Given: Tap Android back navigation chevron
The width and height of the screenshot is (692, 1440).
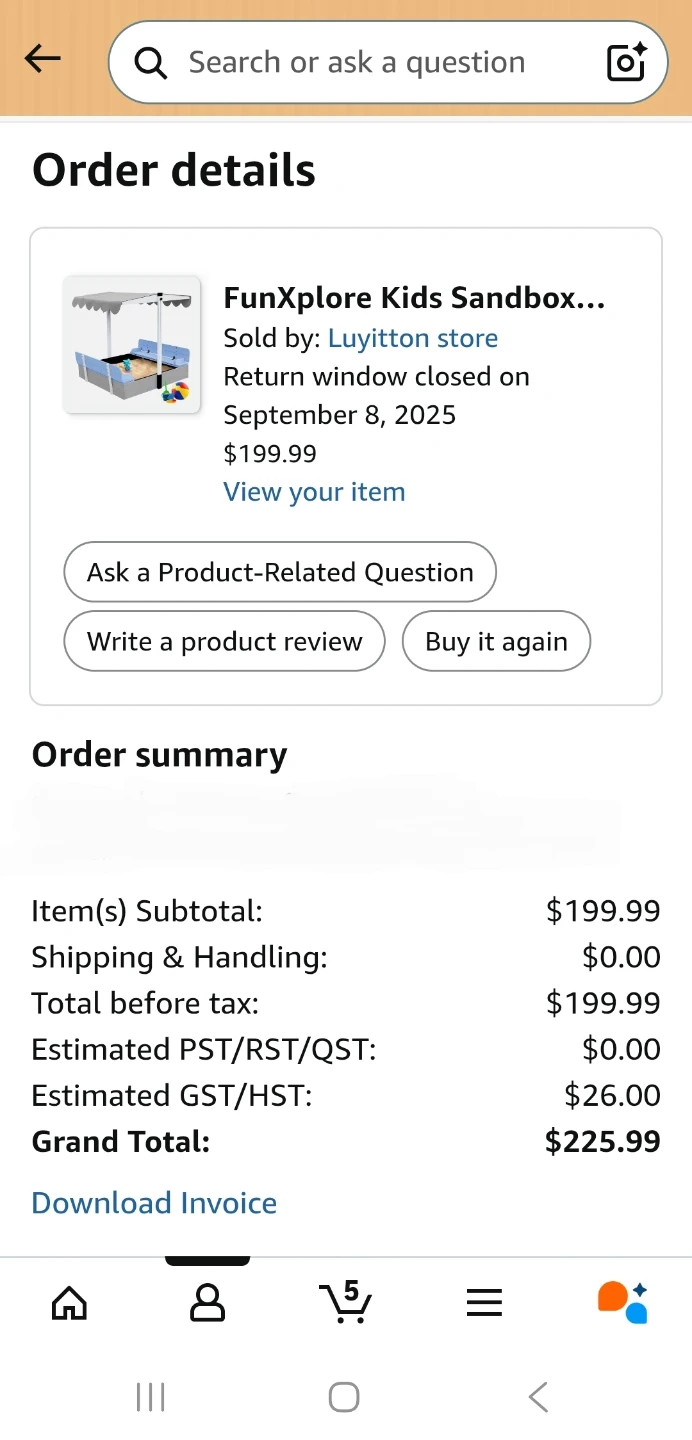Looking at the screenshot, I should click(x=538, y=1397).
